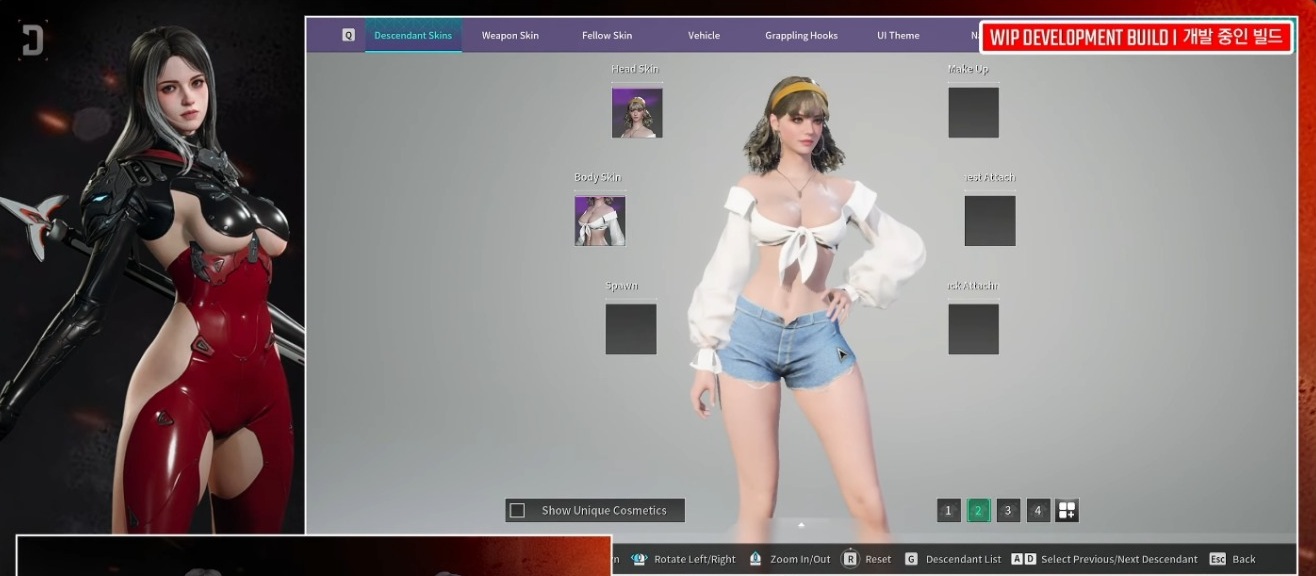Click the Reset label in bottom bar
The height and width of the screenshot is (576, 1316).
coord(878,559)
